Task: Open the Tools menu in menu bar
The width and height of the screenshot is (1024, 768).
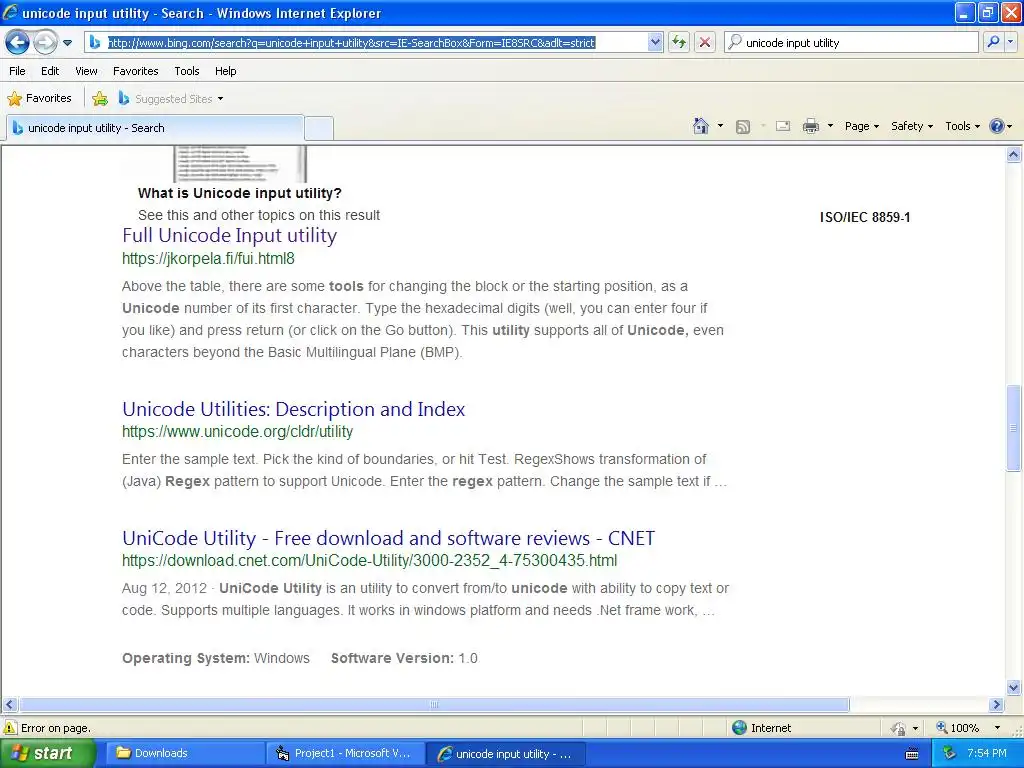Action: point(187,71)
